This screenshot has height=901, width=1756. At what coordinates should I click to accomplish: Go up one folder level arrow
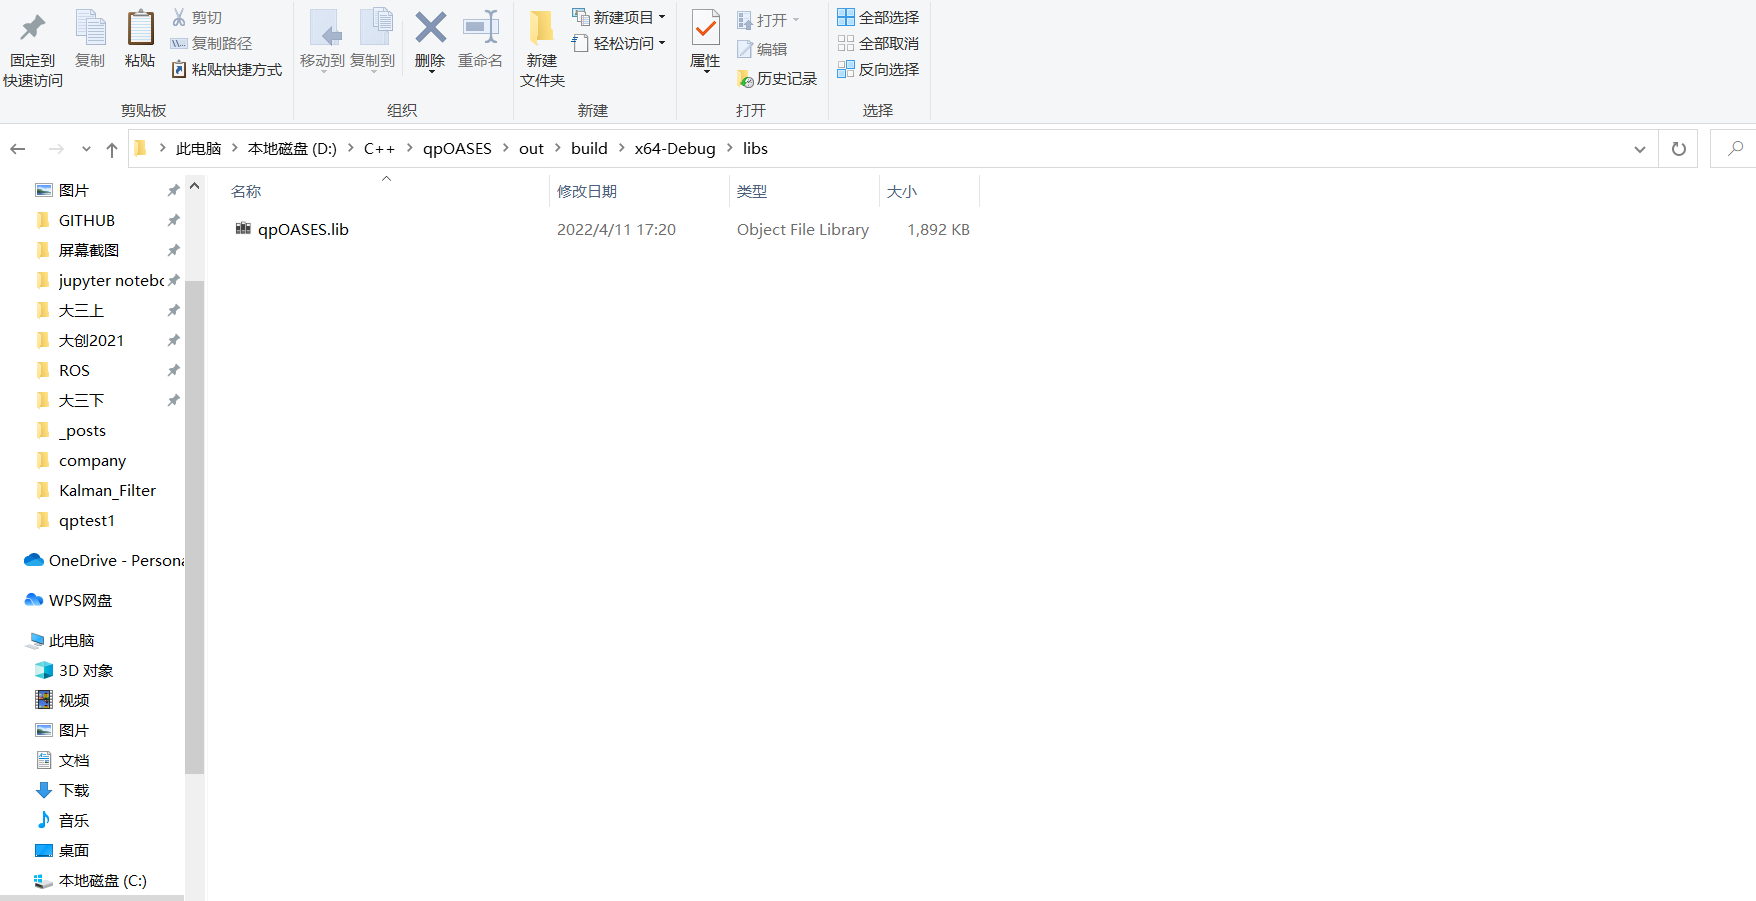112,149
